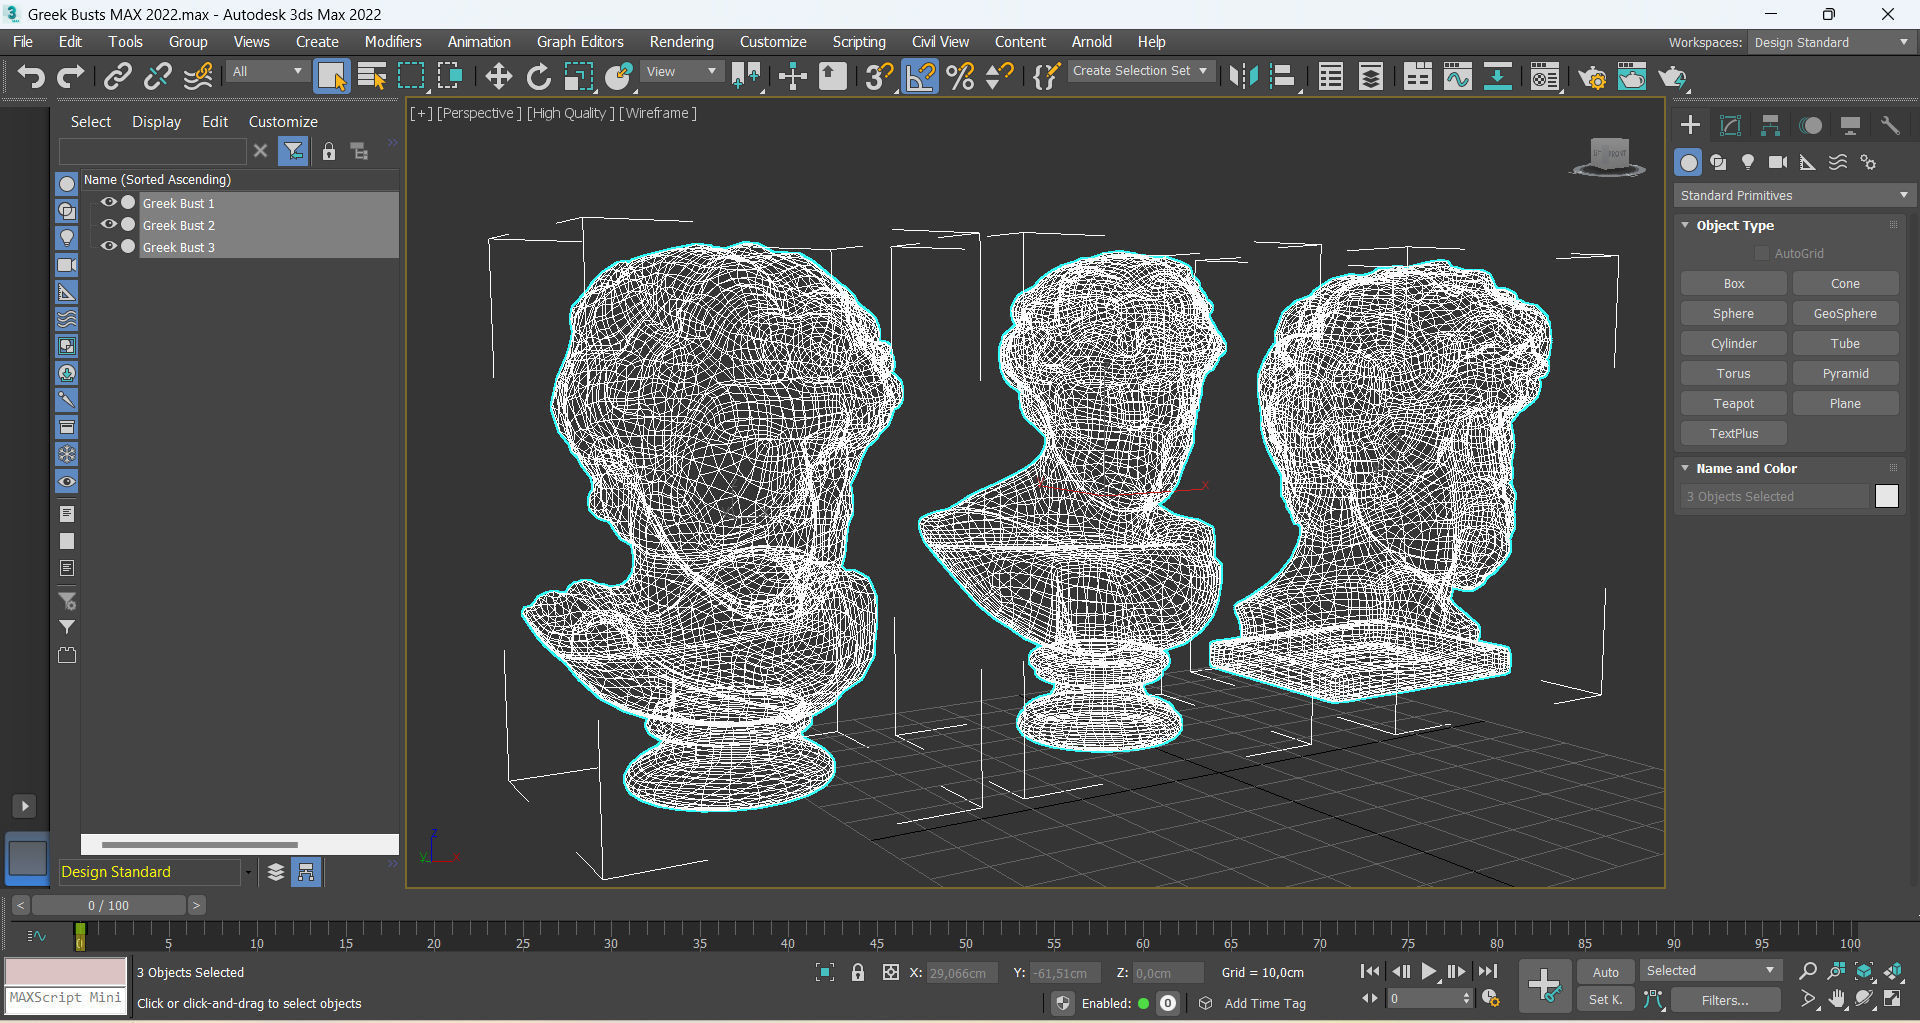
Task: Choose the Select and Scale tool
Action: [579, 77]
